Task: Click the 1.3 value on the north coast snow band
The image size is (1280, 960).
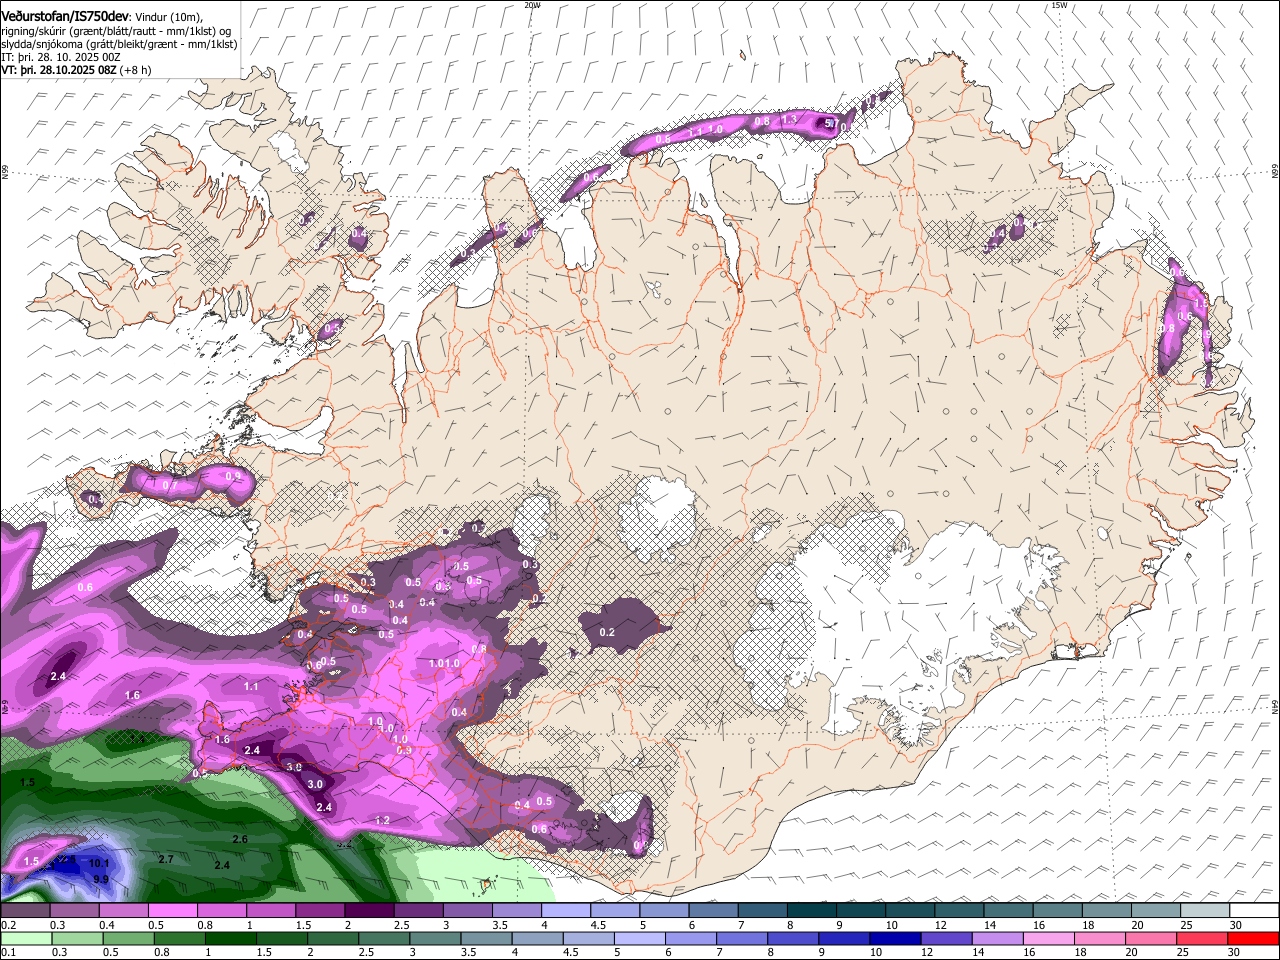Action: tap(789, 119)
